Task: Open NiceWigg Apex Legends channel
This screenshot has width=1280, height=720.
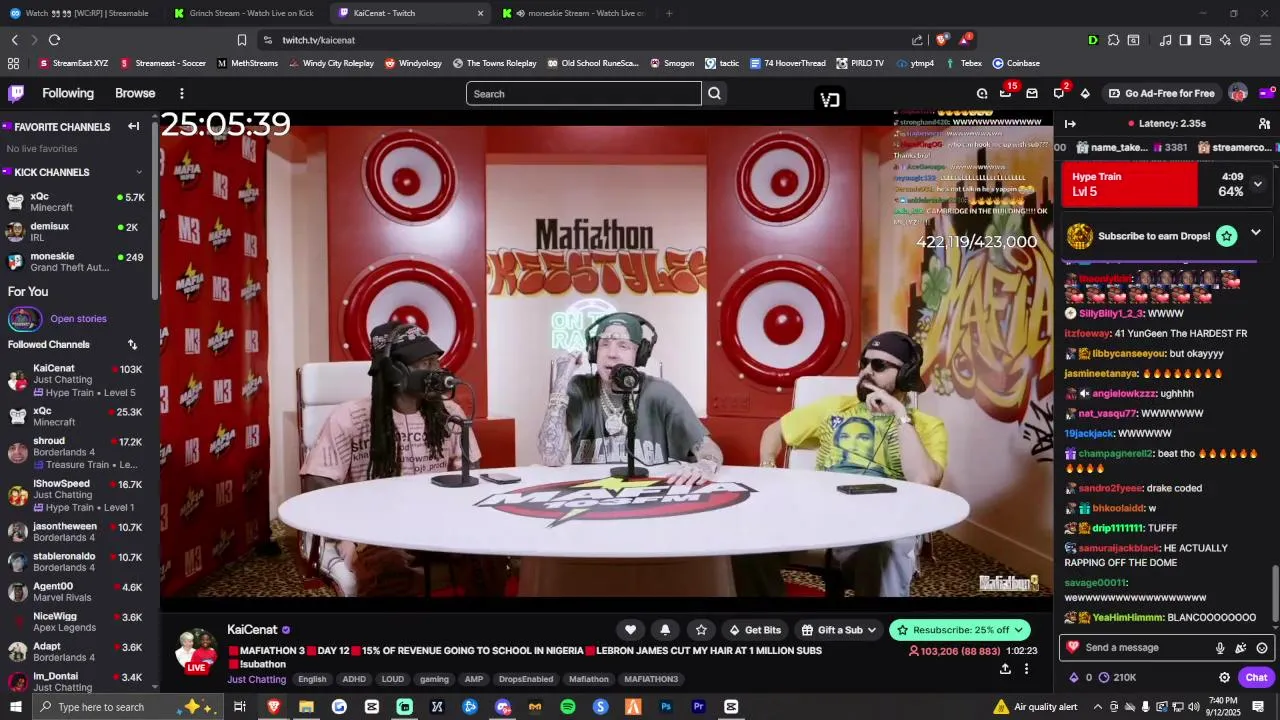Action: 78,622
